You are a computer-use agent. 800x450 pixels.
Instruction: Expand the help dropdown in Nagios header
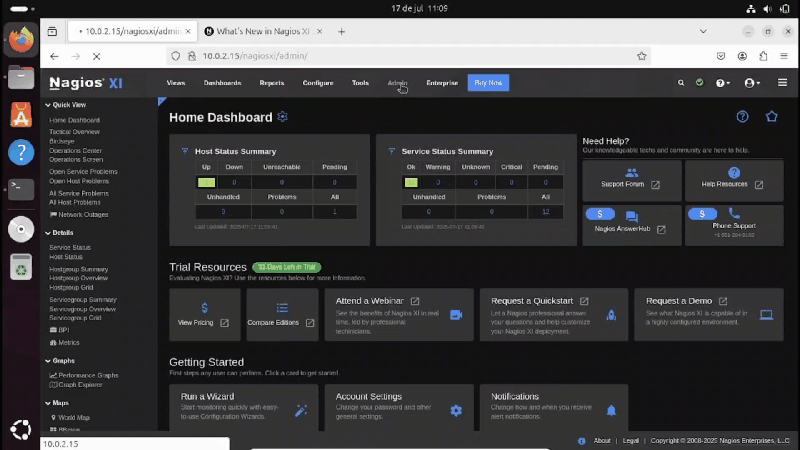(722, 83)
